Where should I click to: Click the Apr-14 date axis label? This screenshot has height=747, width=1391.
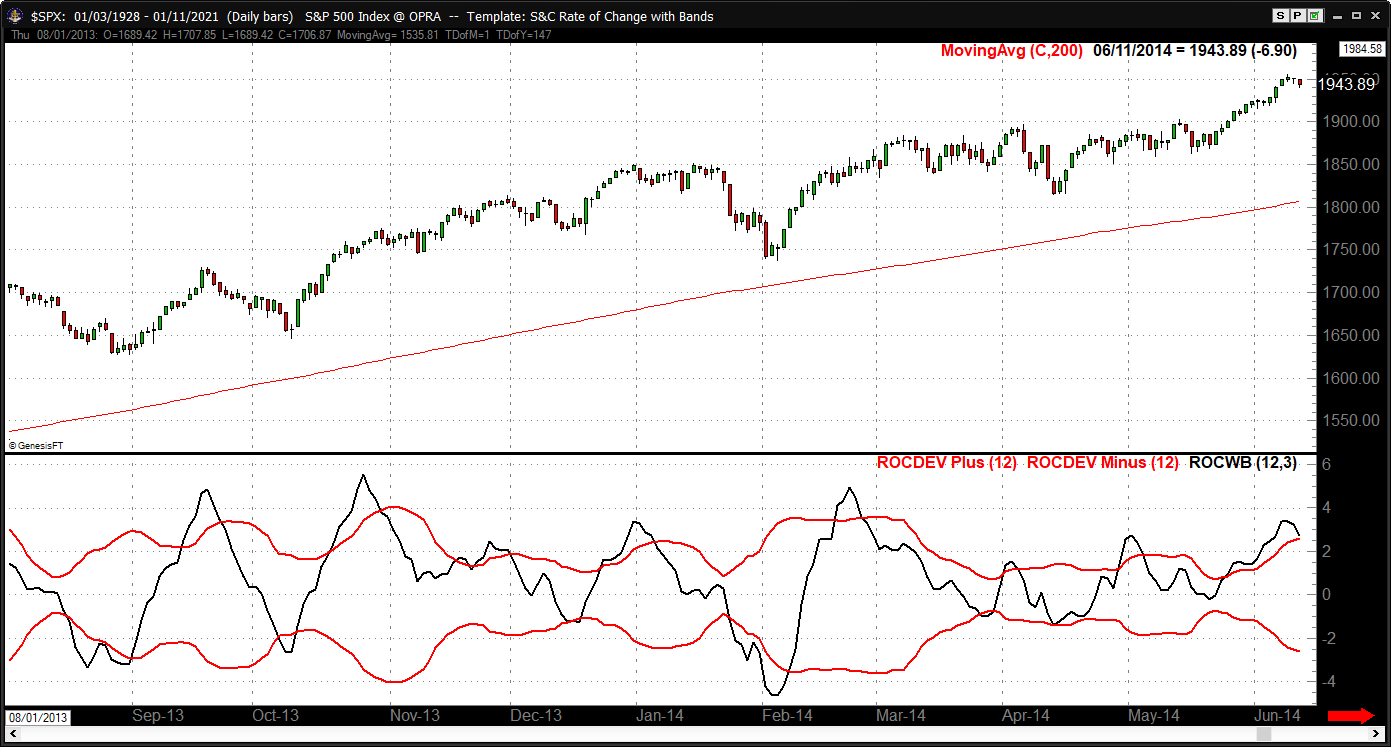point(1026,716)
